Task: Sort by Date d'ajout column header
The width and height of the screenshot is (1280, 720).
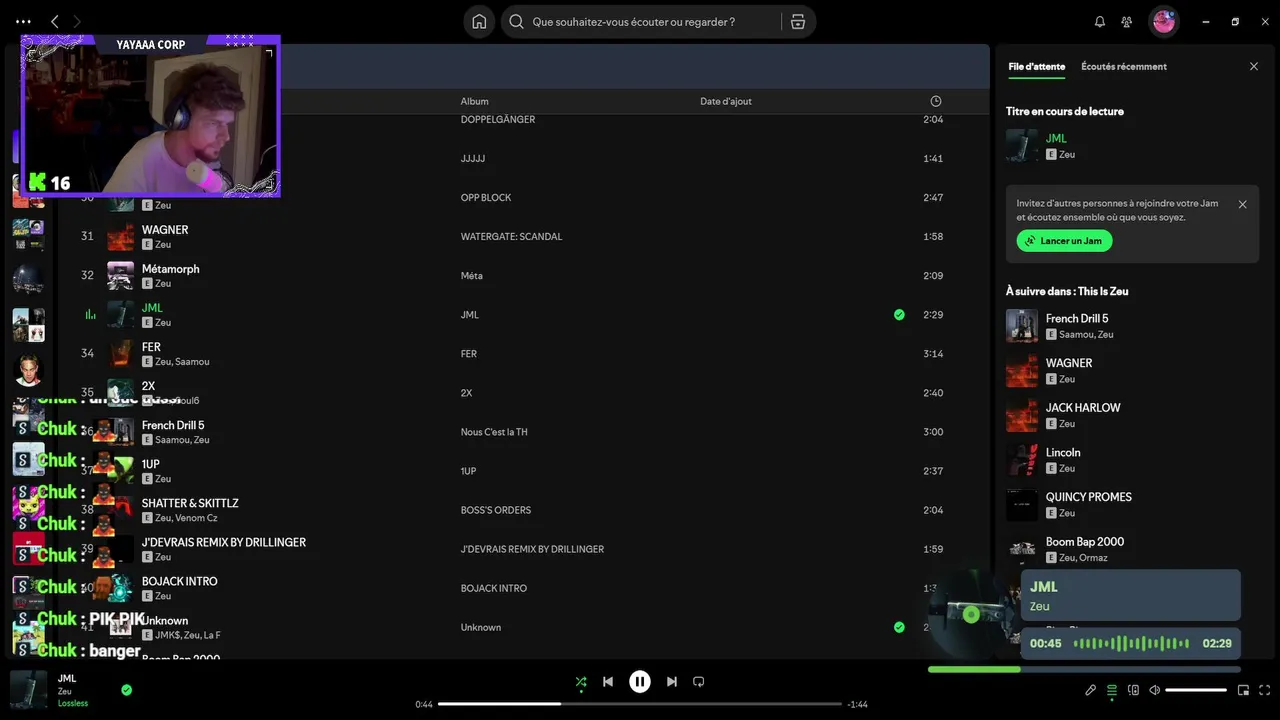Action: click(726, 102)
